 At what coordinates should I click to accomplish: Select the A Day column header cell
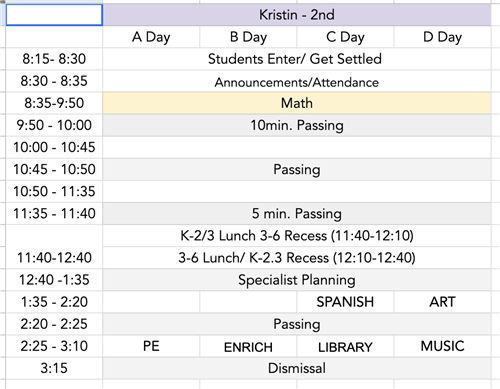tap(151, 37)
